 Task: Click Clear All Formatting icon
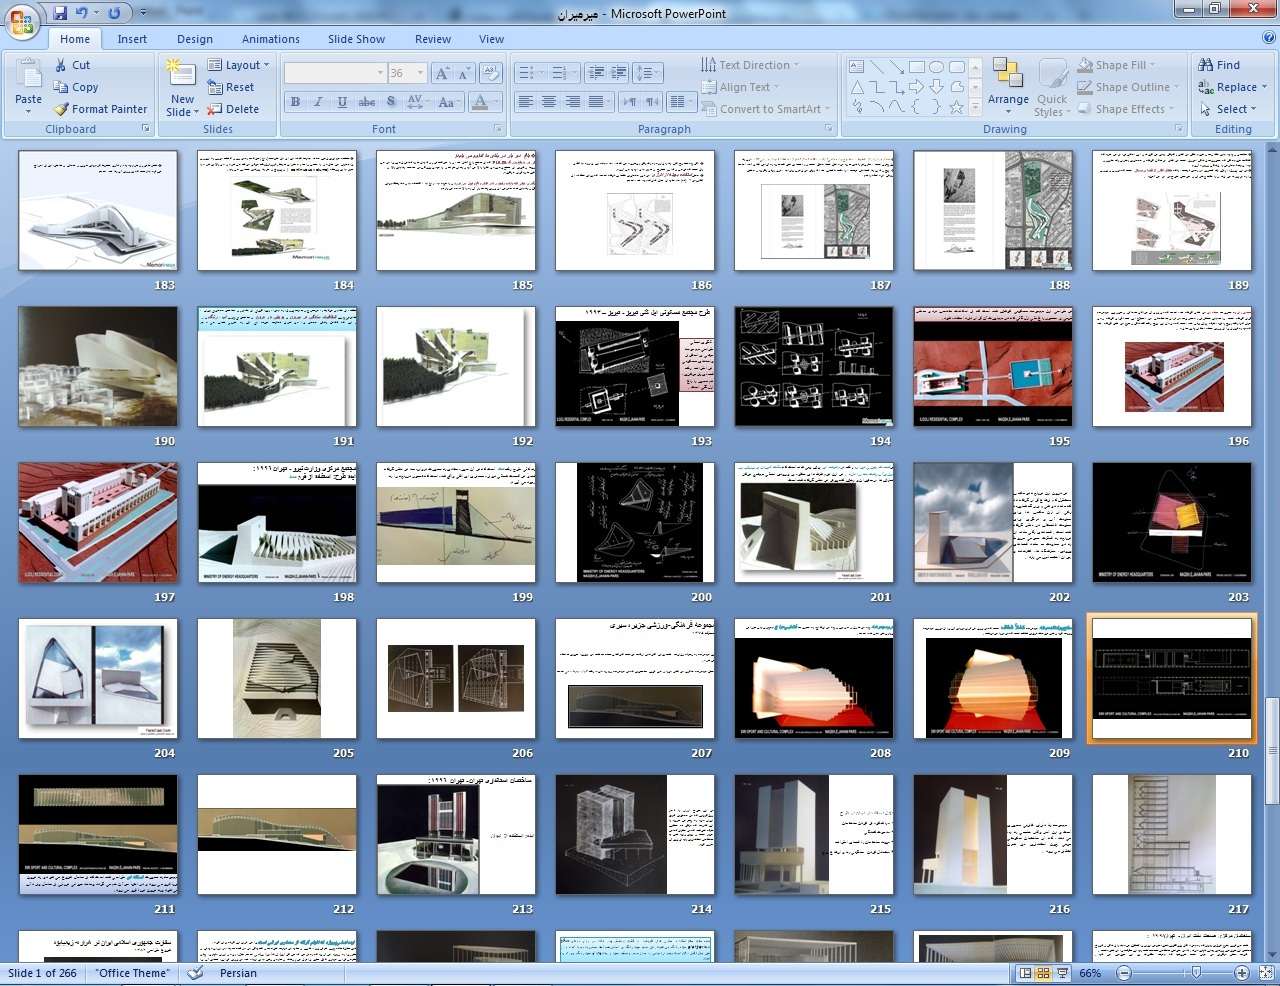click(x=491, y=73)
